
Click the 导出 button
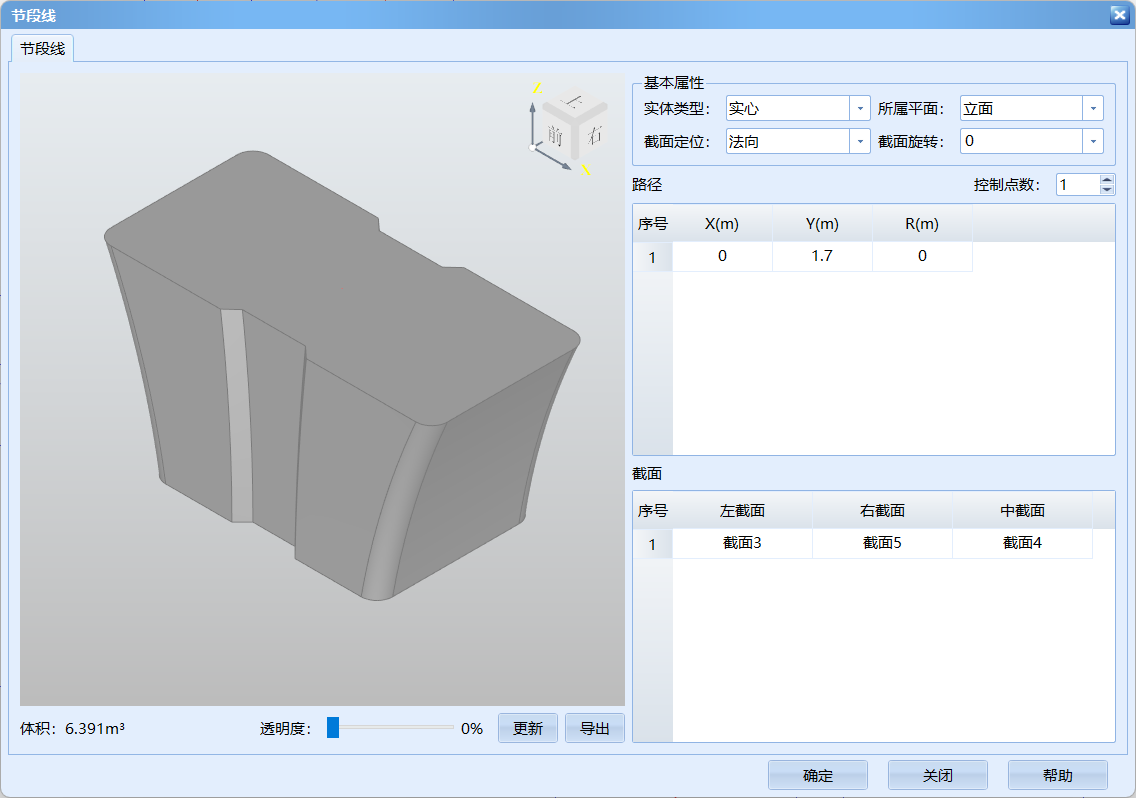594,729
